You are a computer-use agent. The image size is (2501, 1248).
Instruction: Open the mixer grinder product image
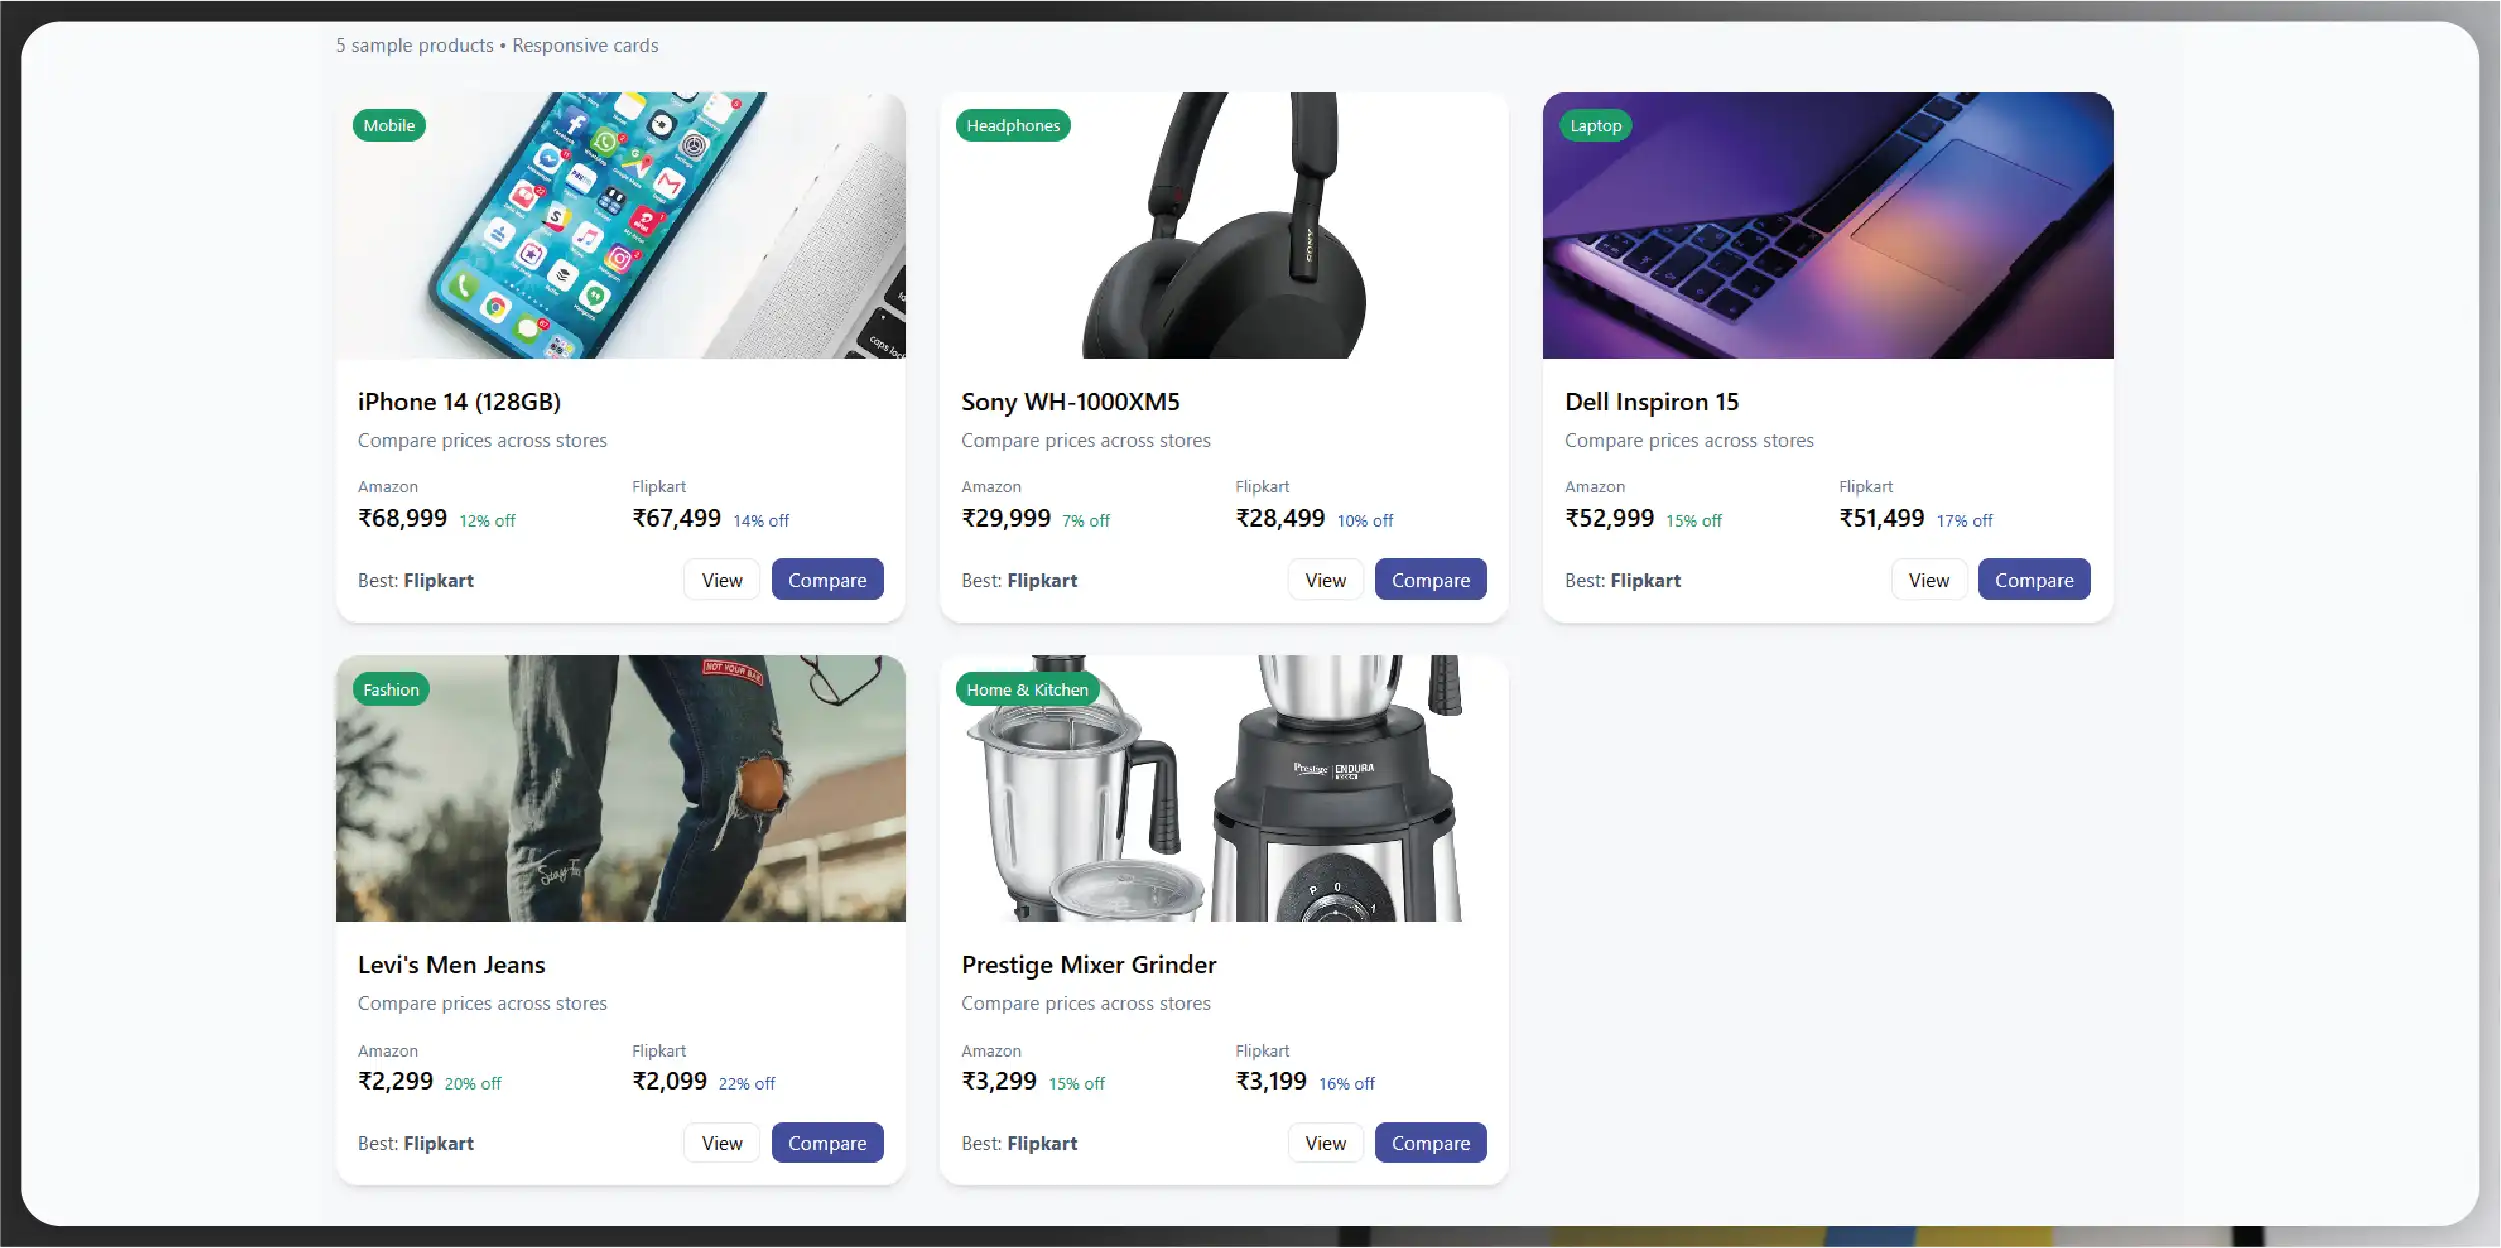(1224, 788)
